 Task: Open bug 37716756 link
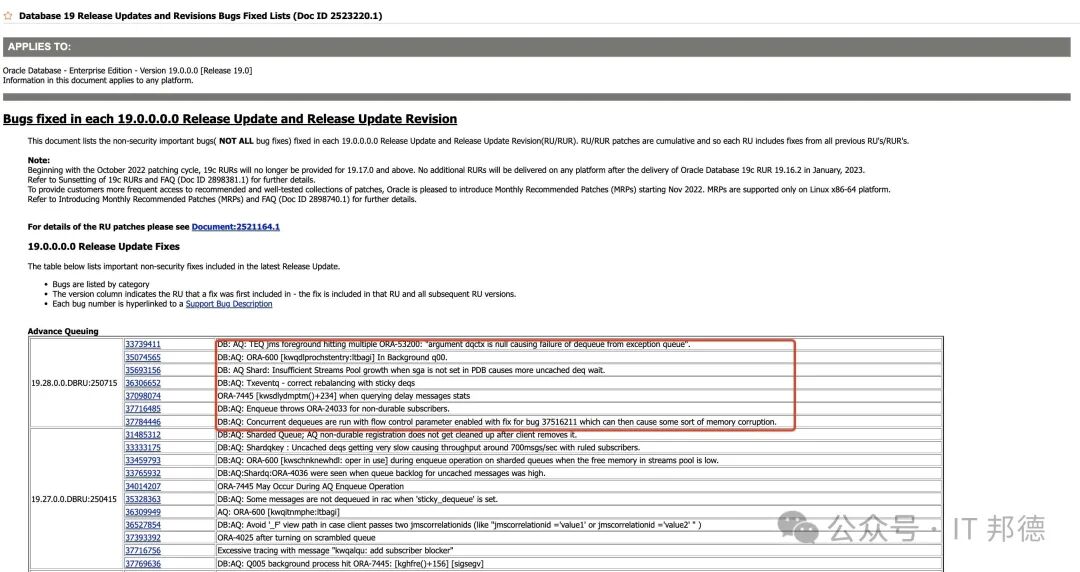(143, 551)
